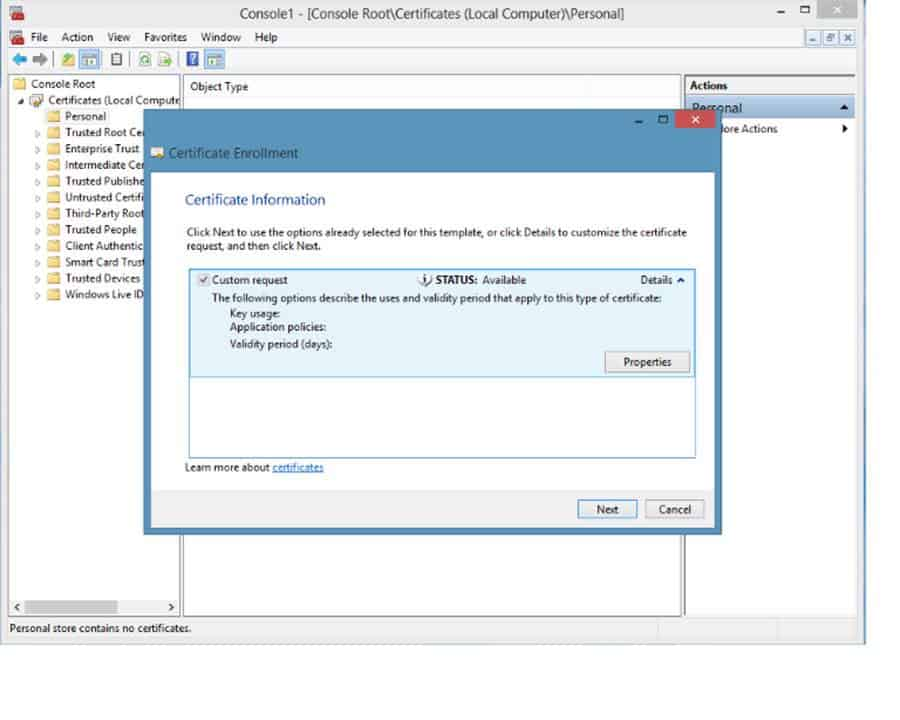Open the File menu
Viewport: 900px width, 720px height.
pyautogui.click(x=39, y=37)
